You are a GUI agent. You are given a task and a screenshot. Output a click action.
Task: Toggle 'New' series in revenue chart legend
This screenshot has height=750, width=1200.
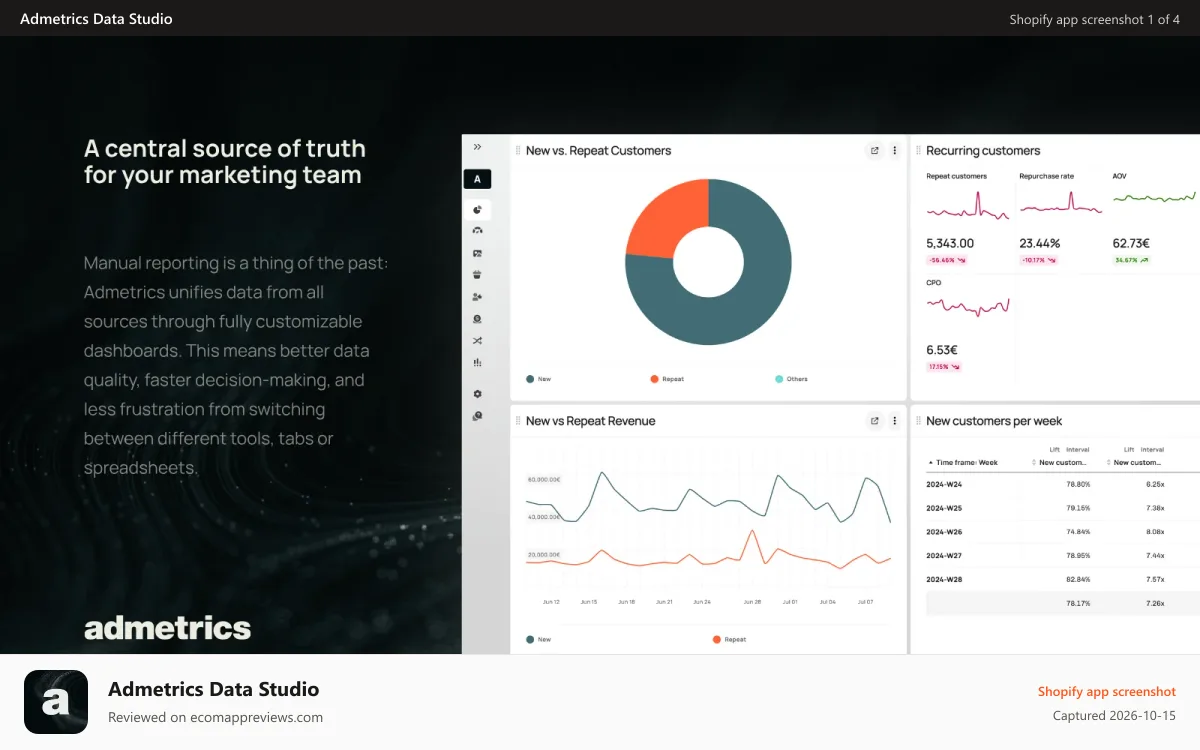[x=539, y=639]
